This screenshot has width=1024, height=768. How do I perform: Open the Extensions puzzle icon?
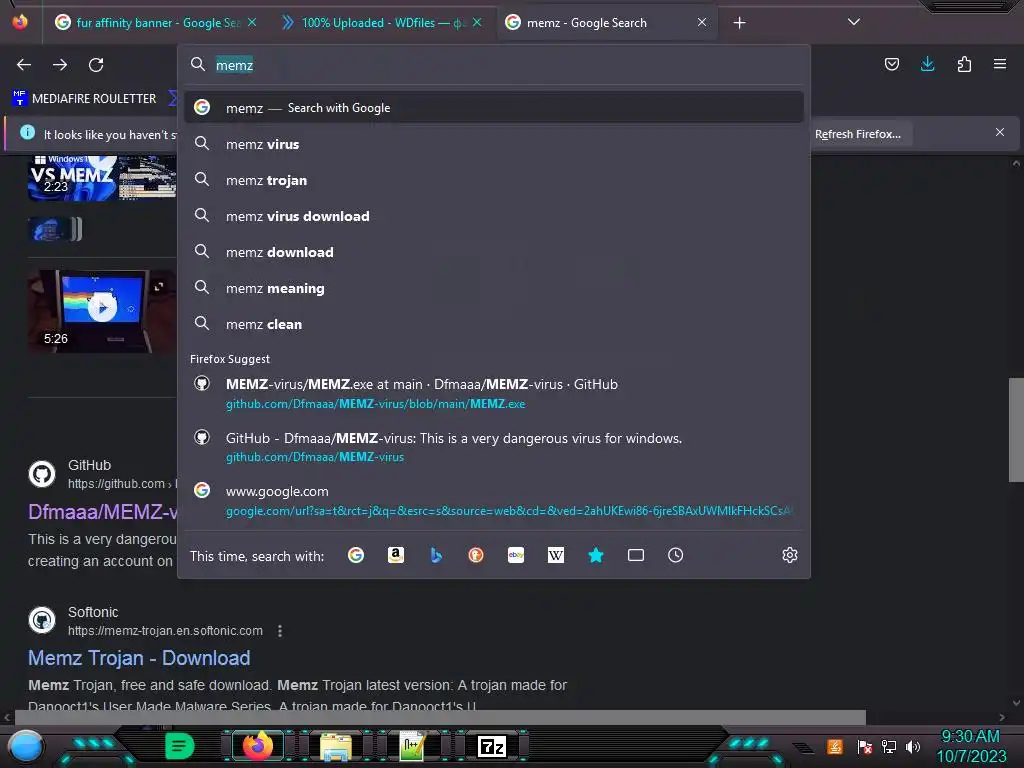tap(964, 64)
